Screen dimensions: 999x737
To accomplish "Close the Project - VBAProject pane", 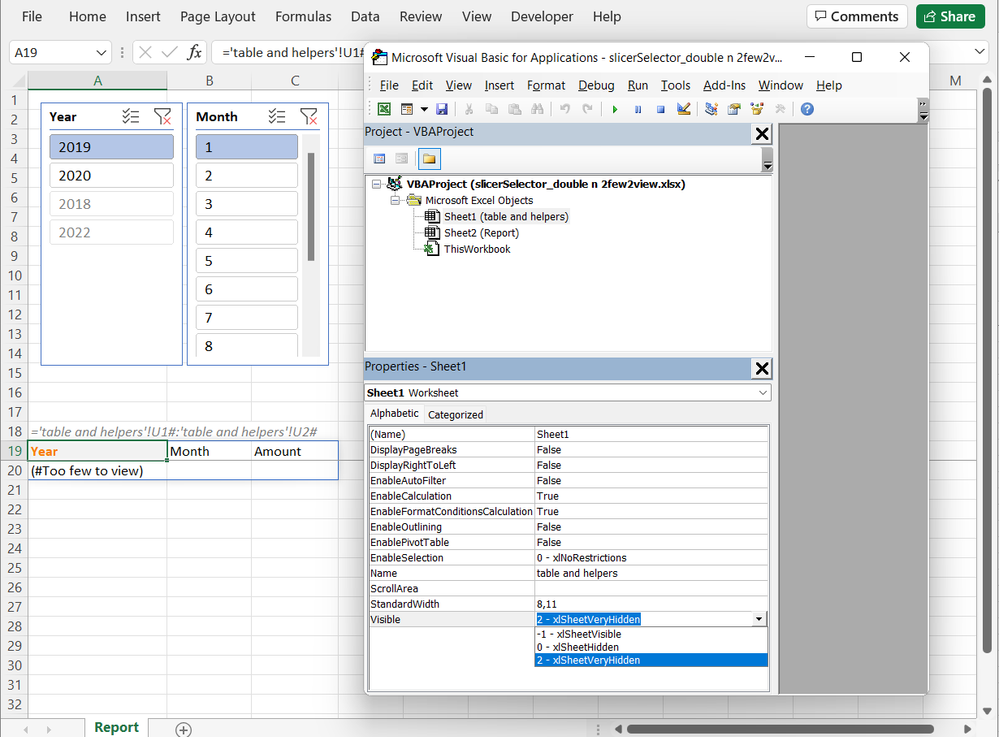I will pos(761,134).
